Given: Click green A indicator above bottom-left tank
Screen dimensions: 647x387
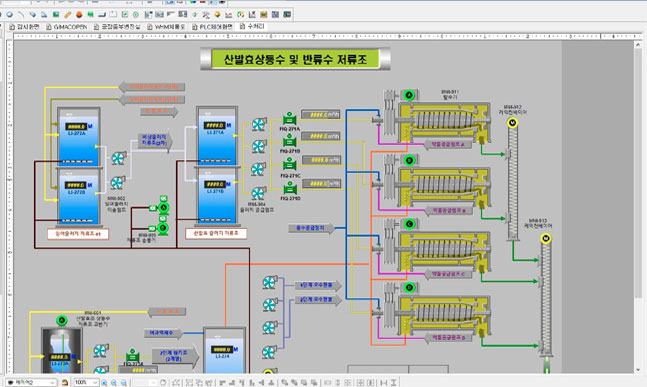Looking at the screenshot, I should click(62, 320).
